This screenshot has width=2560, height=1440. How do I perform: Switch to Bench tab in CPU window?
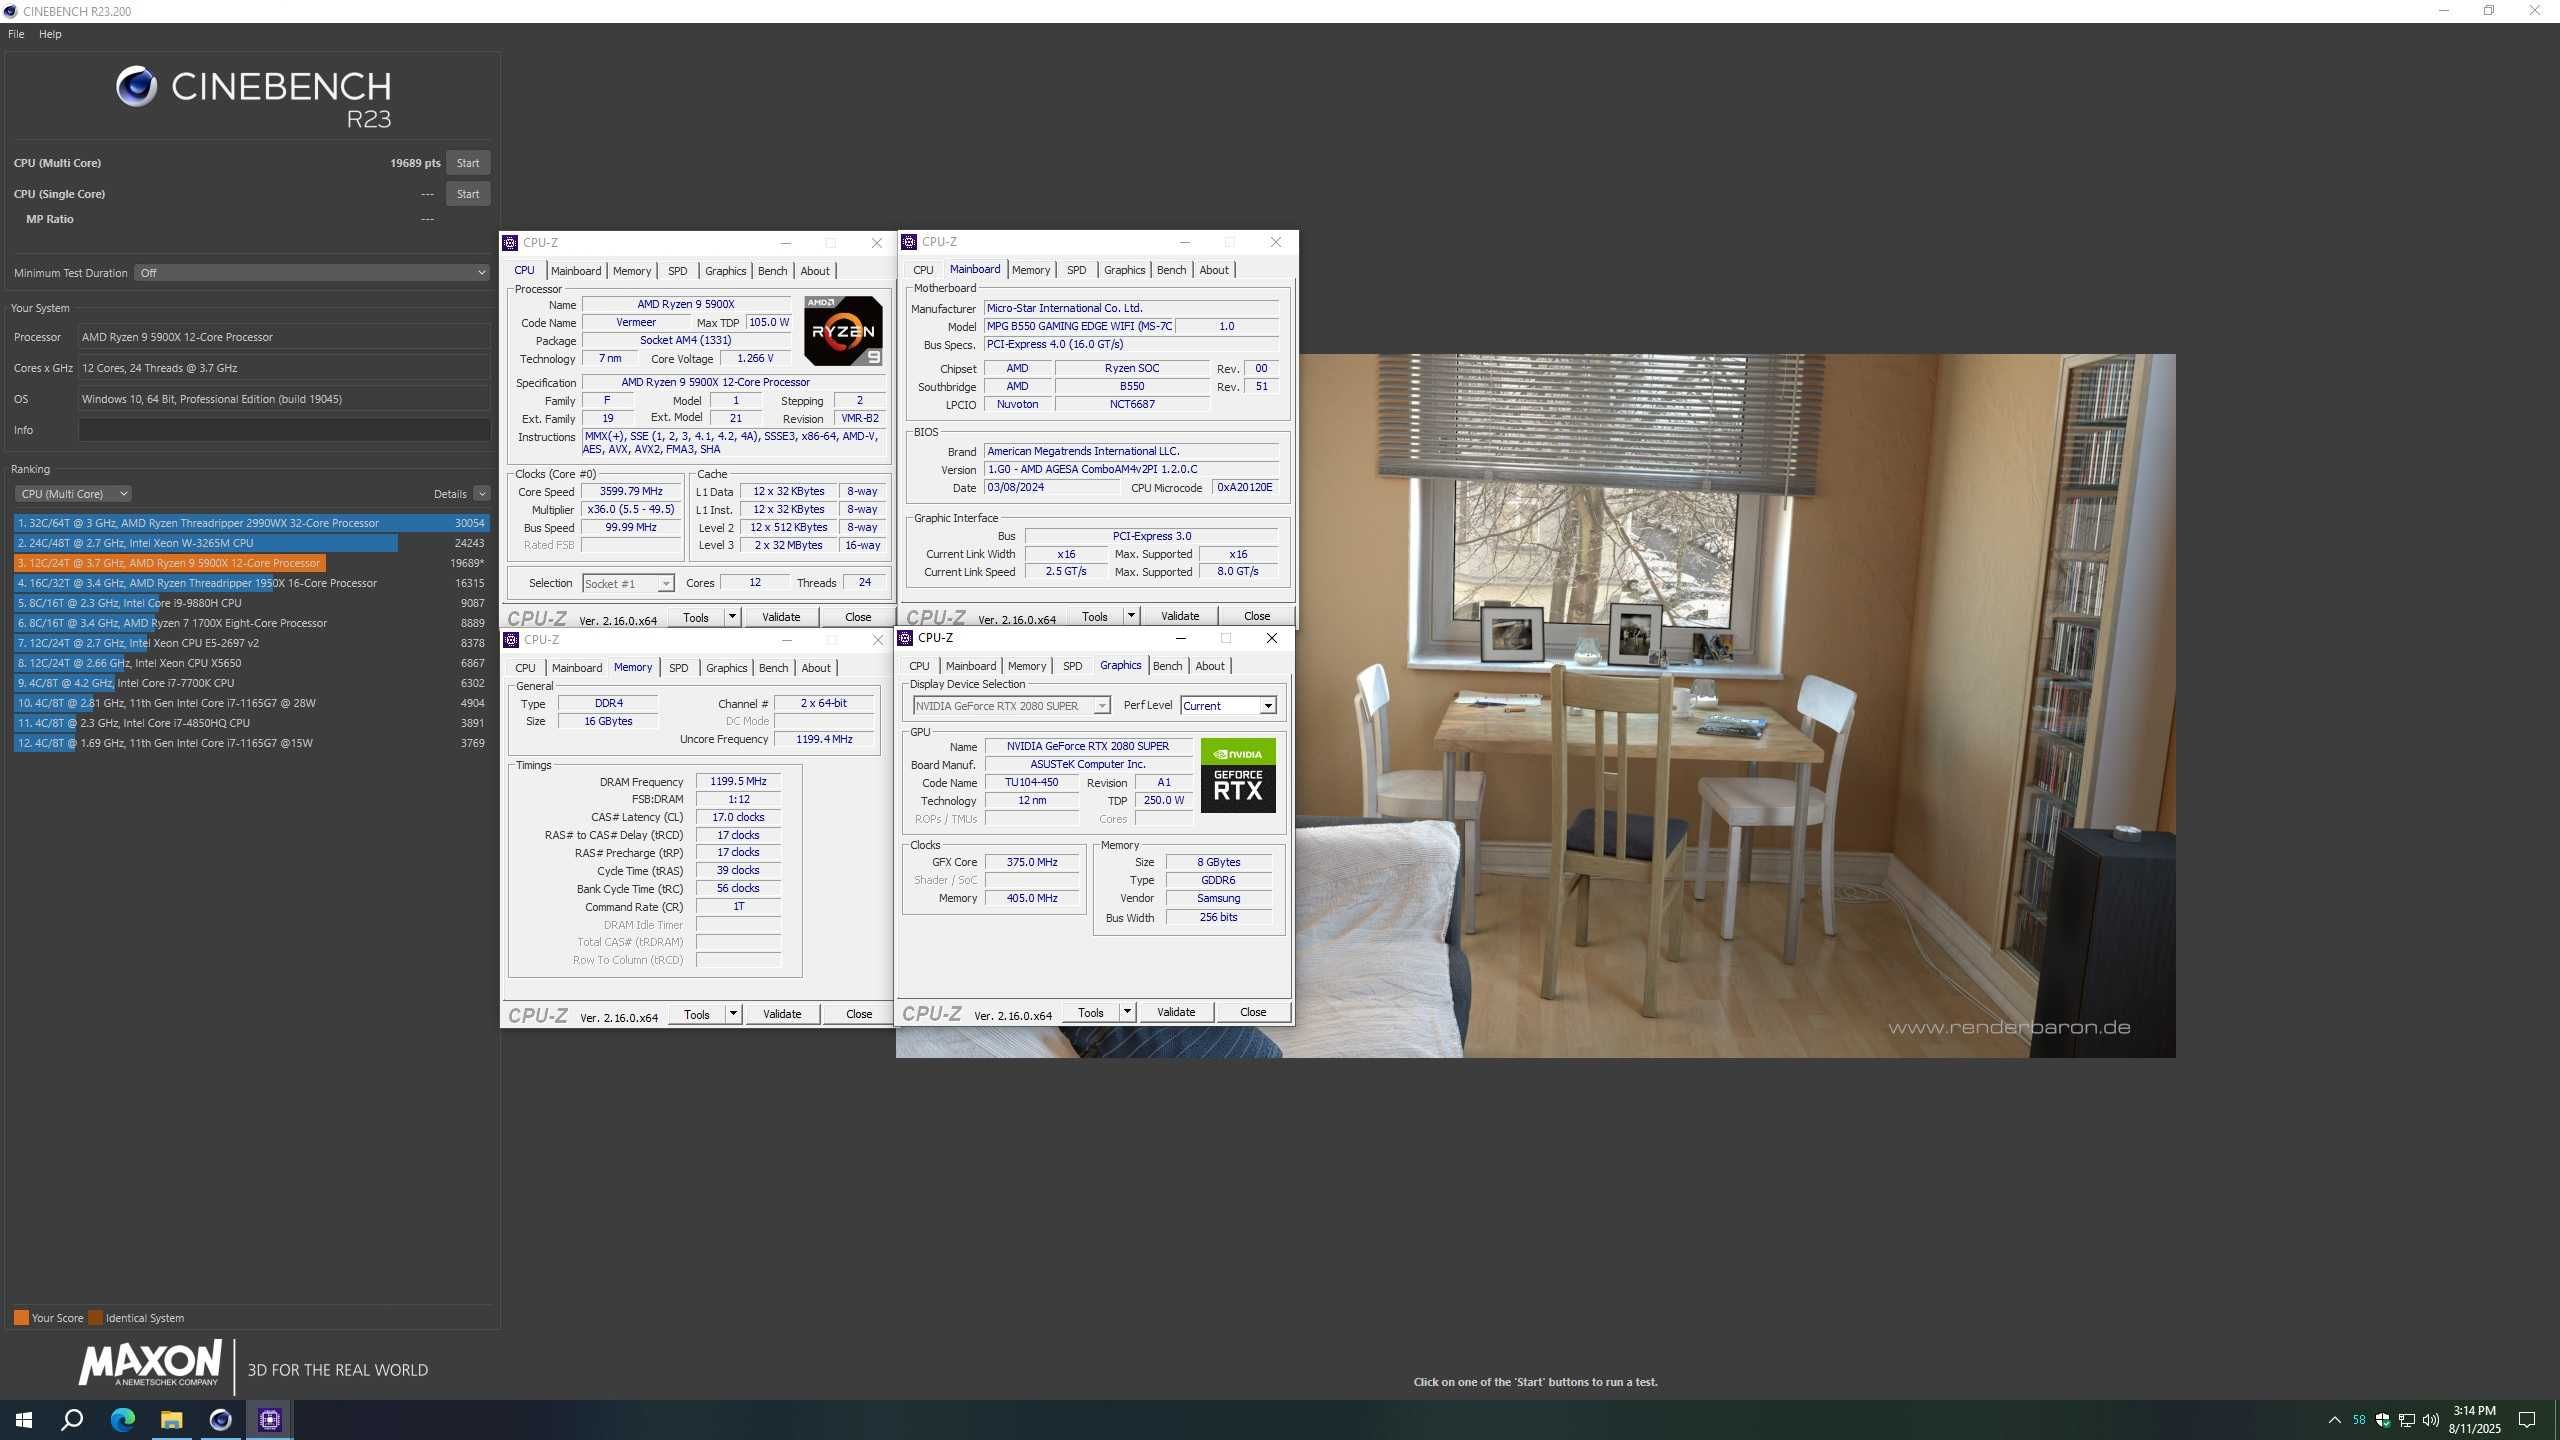point(772,271)
